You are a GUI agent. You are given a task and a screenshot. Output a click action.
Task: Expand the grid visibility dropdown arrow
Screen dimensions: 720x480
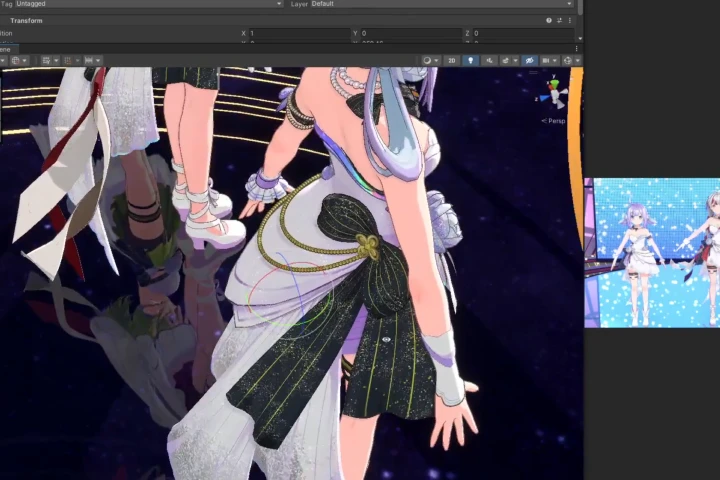(56, 61)
